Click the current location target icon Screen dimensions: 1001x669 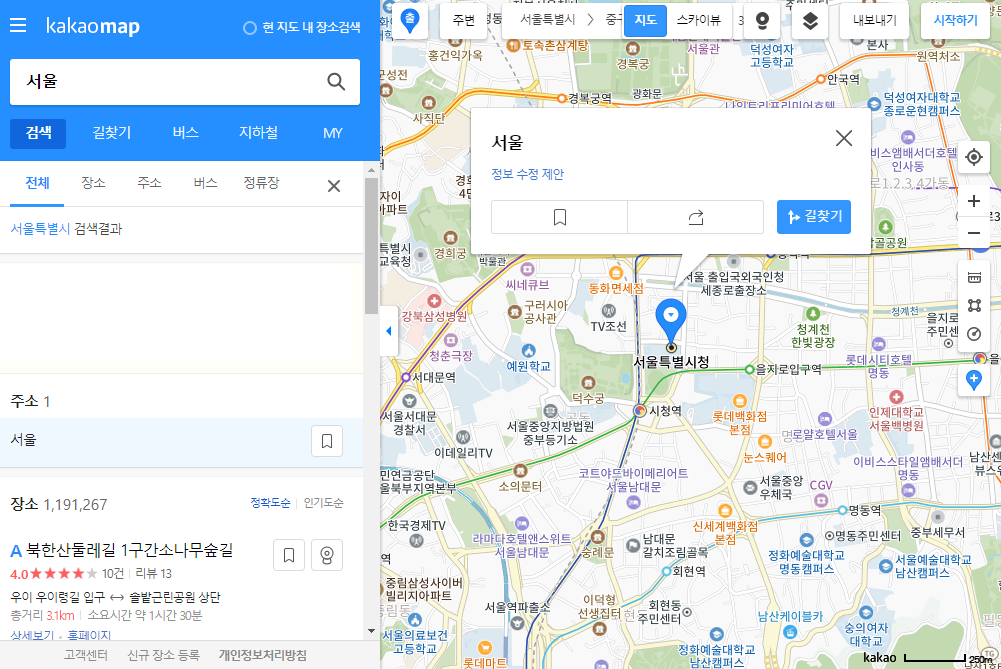[x=974, y=156]
